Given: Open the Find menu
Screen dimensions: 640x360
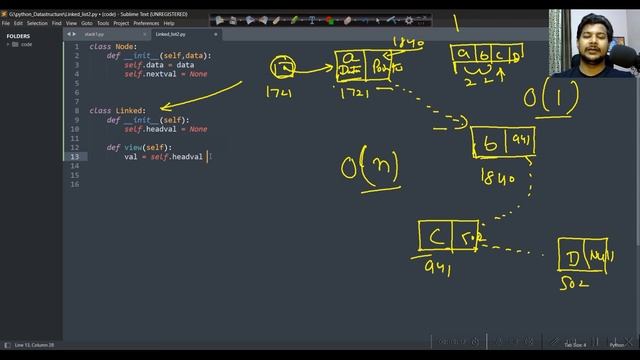Looking at the screenshot, I should tap(56, 23).
